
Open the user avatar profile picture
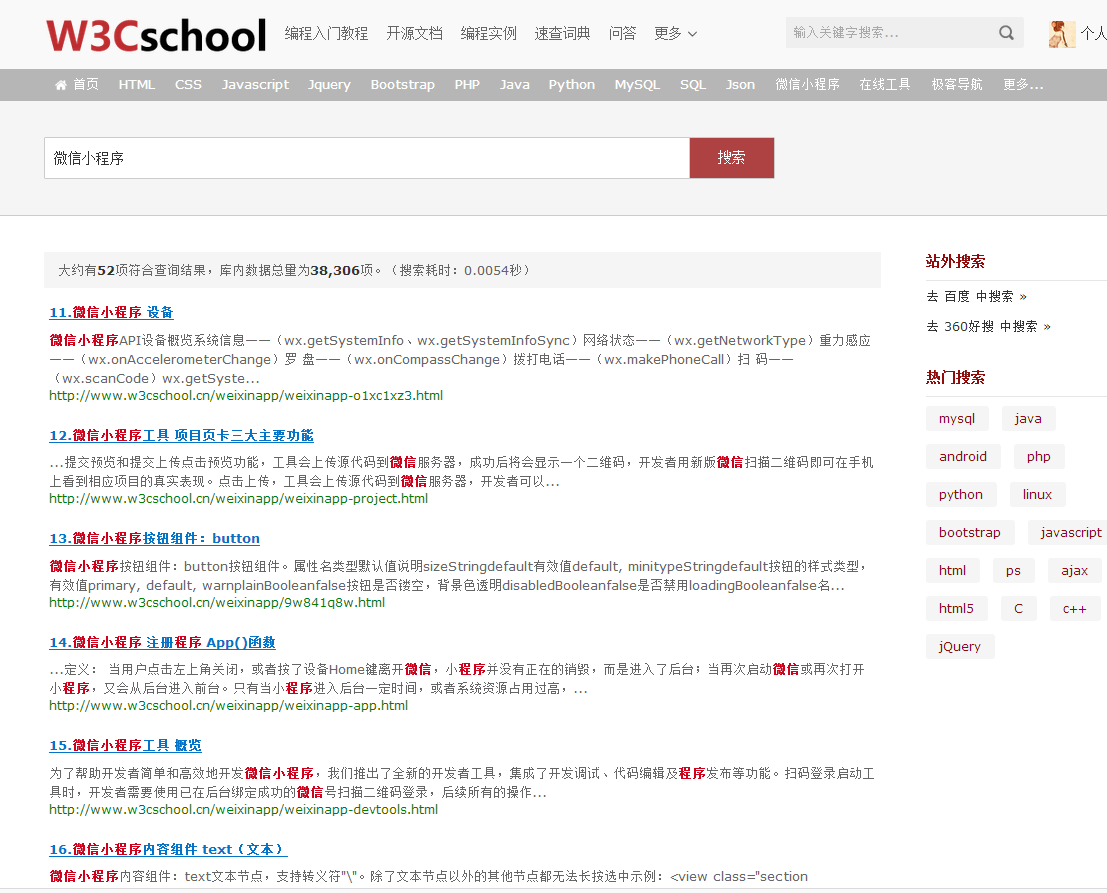1061,34
